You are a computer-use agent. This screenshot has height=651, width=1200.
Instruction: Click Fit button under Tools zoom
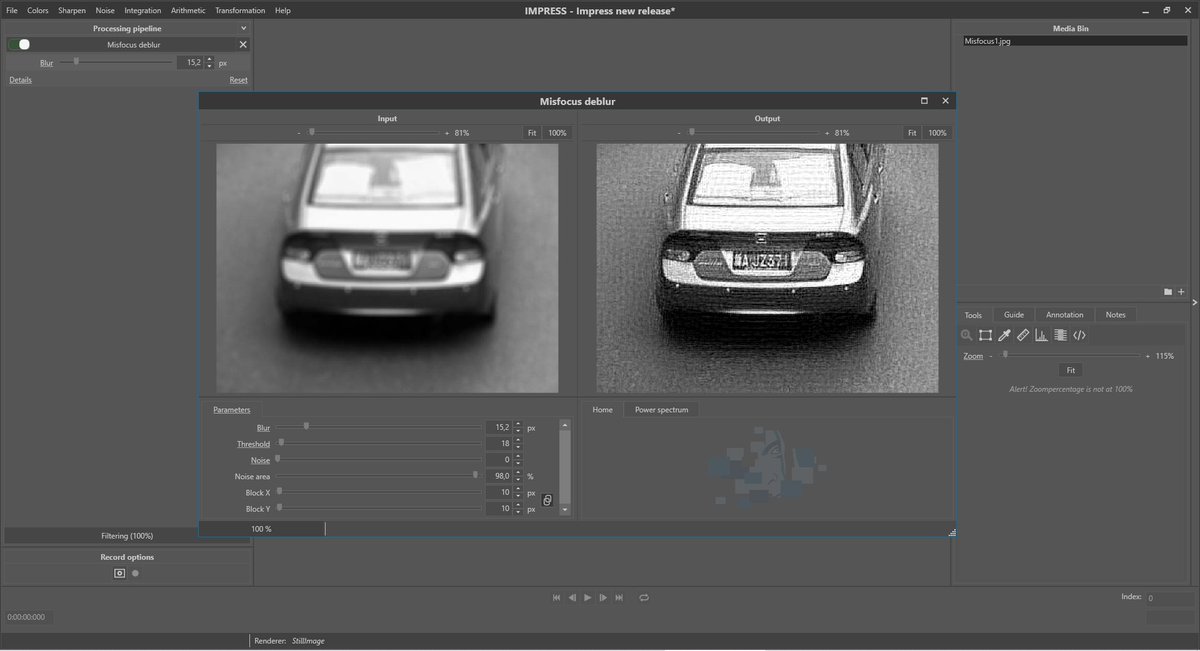tap(1071, 370)
